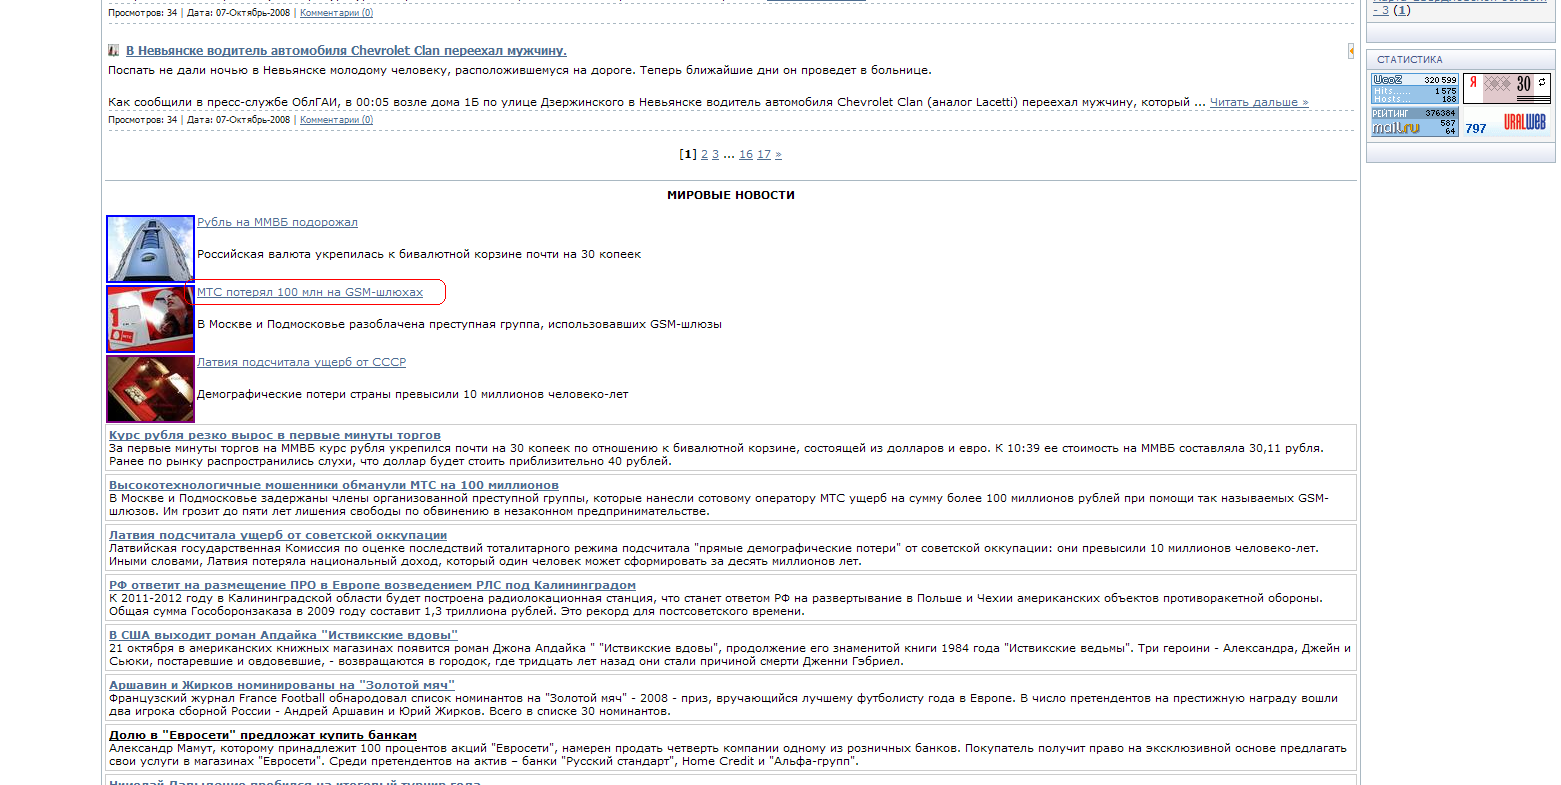The image size is (1561, 785).
Task: Click 'Российская валюта укрепилась' summary text
Action: point(419,254)
